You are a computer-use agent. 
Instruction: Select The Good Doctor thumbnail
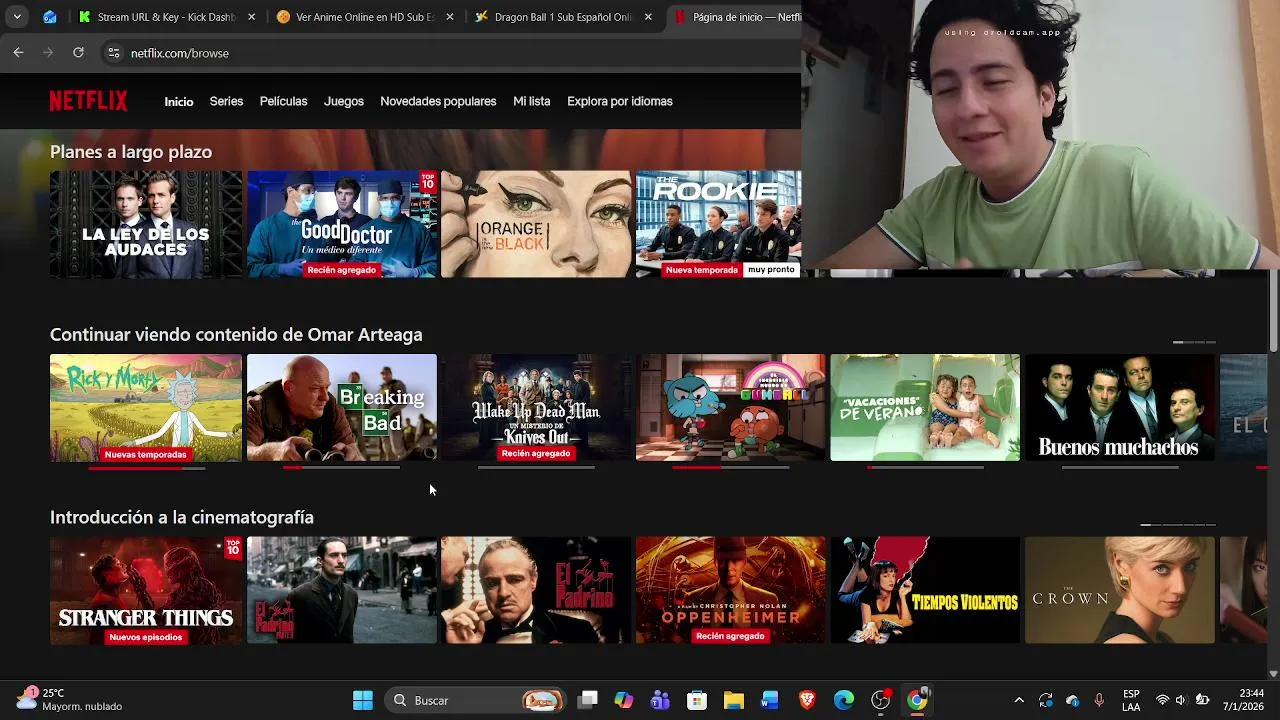(342, 224)
